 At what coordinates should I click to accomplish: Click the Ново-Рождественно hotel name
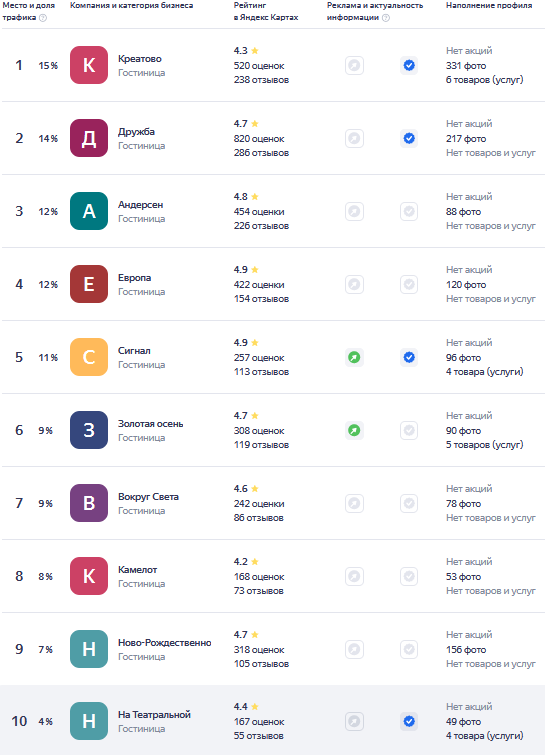165,643
